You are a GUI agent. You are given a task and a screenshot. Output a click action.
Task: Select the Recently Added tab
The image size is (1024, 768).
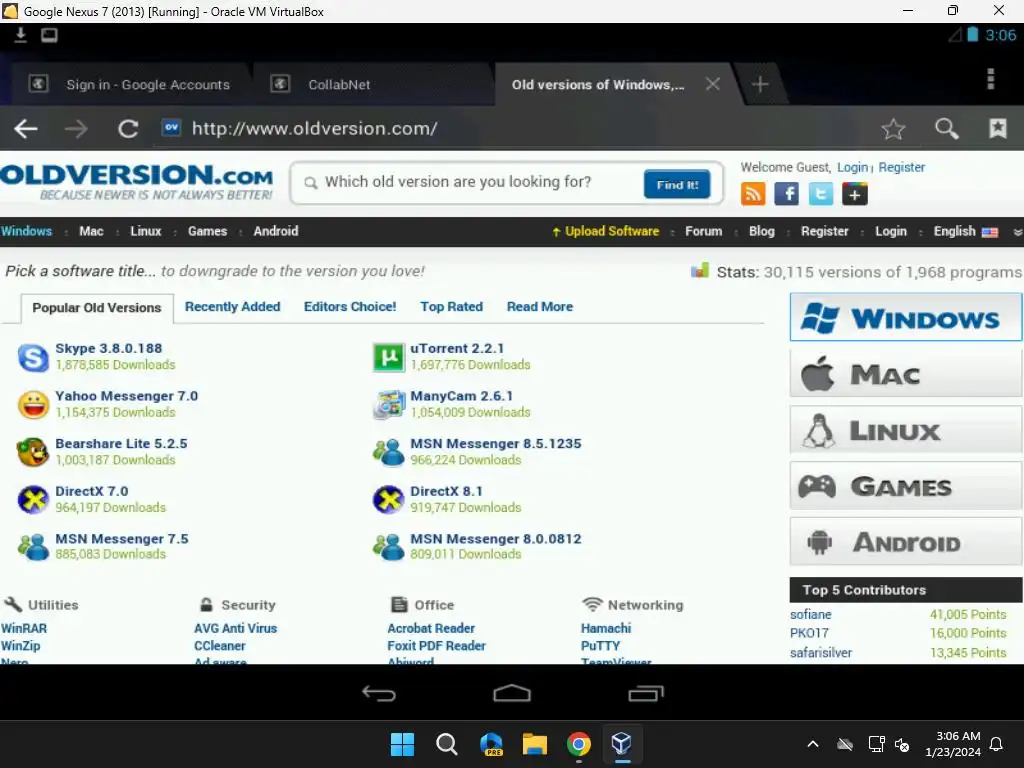point(232,306)
